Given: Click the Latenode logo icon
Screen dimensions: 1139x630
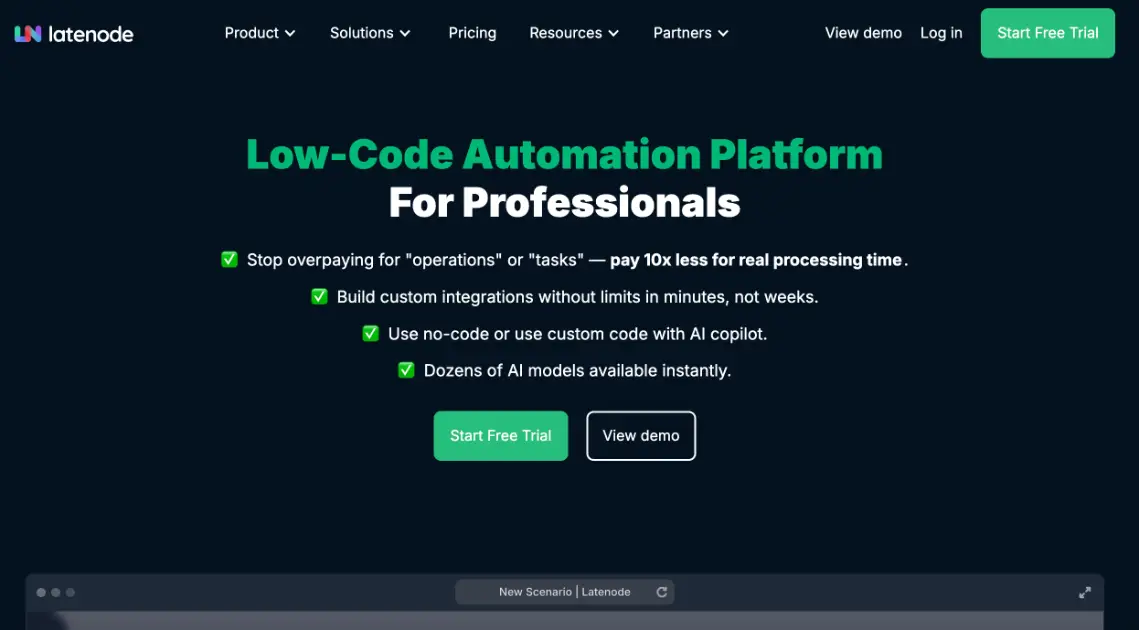Looking at the screenshot, I should coord(28,33).
